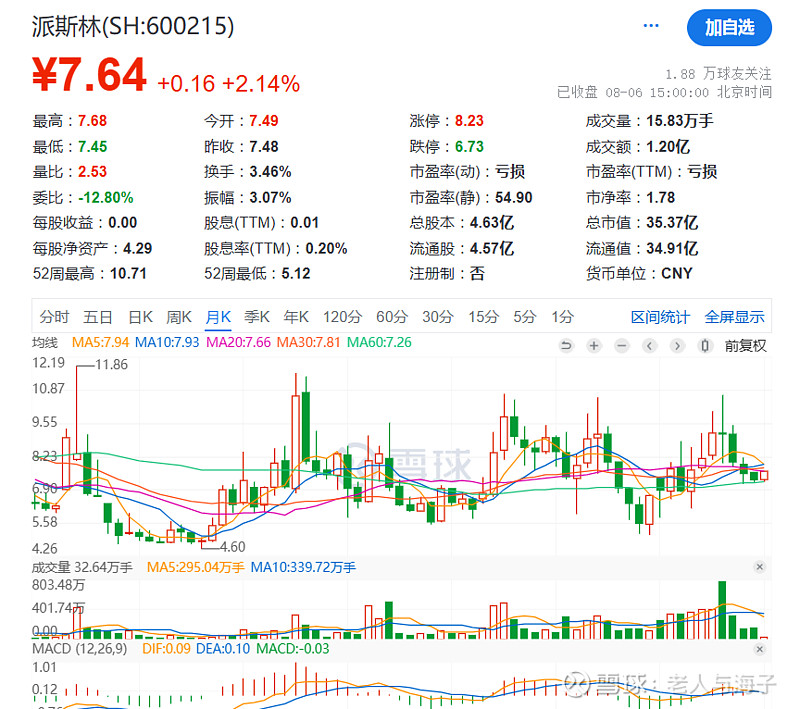Click the 跌停 value 6.73
The height and width of the screenshot is (709, 800).
[469, 147]
